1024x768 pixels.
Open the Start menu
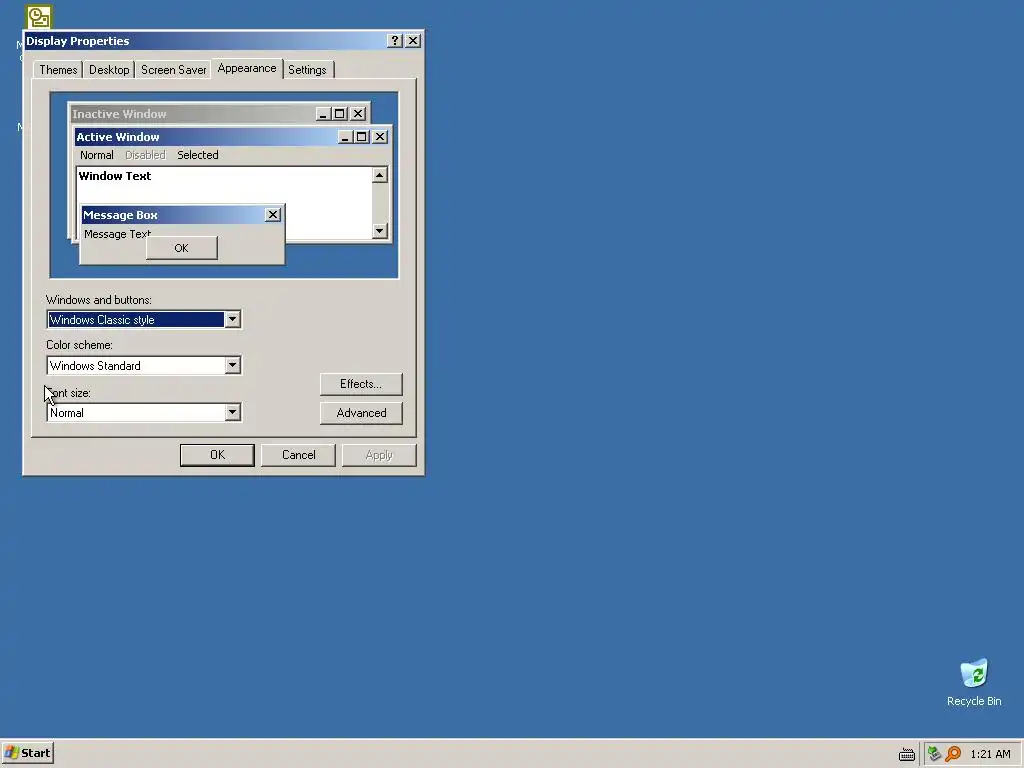tap(27, 753)
